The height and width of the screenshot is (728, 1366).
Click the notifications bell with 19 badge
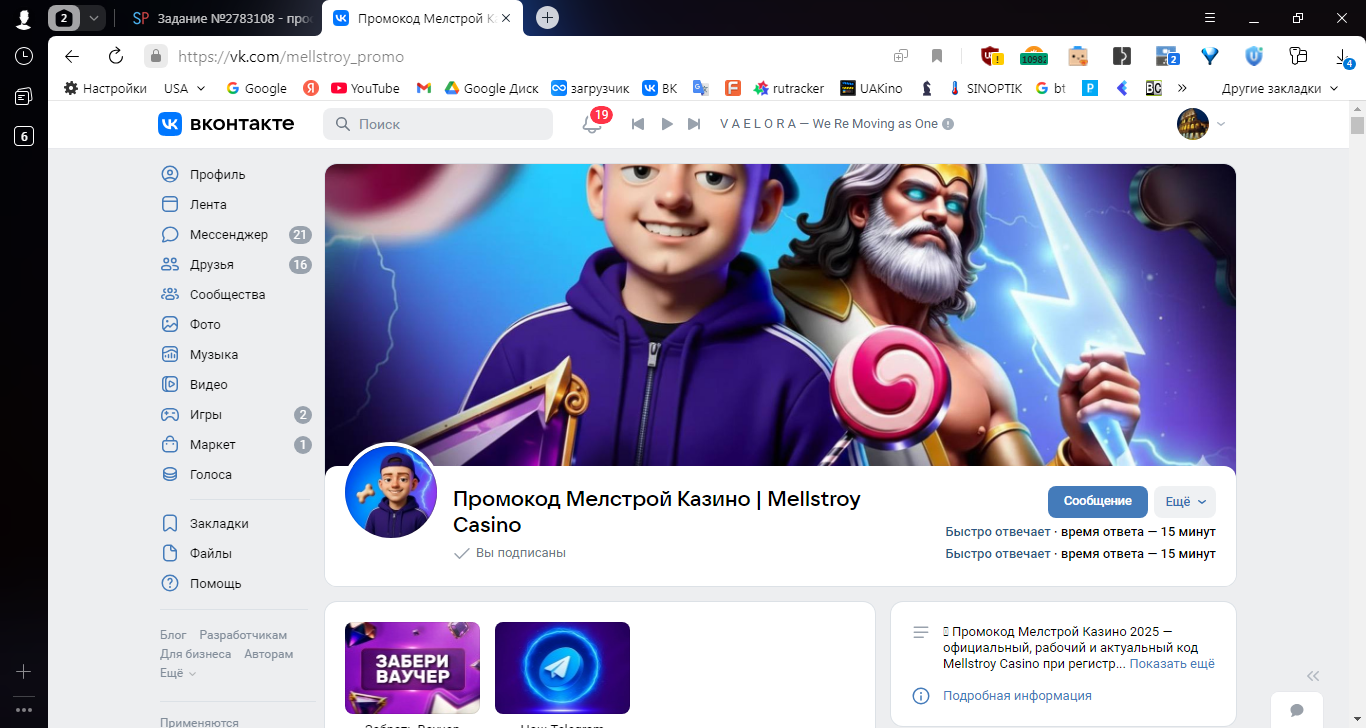pyautogui.click(x=592, y=123)
